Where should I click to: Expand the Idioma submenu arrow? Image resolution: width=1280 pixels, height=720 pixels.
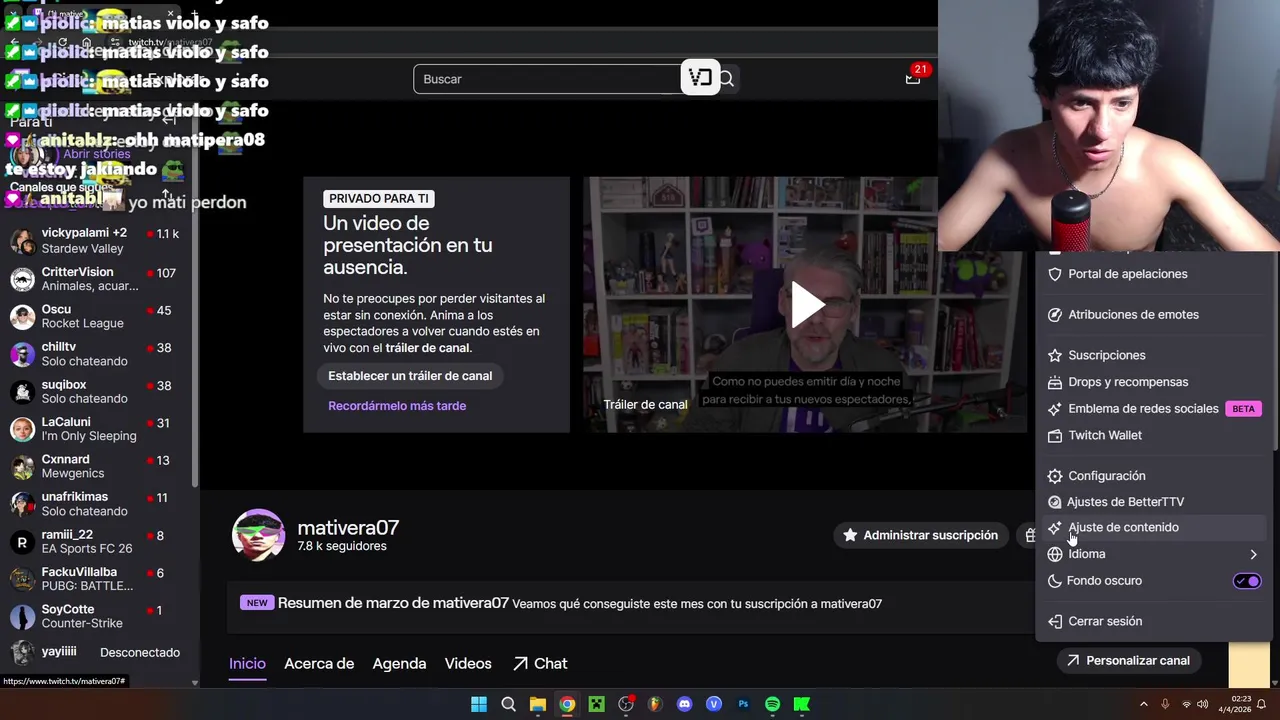(1253, 554)
